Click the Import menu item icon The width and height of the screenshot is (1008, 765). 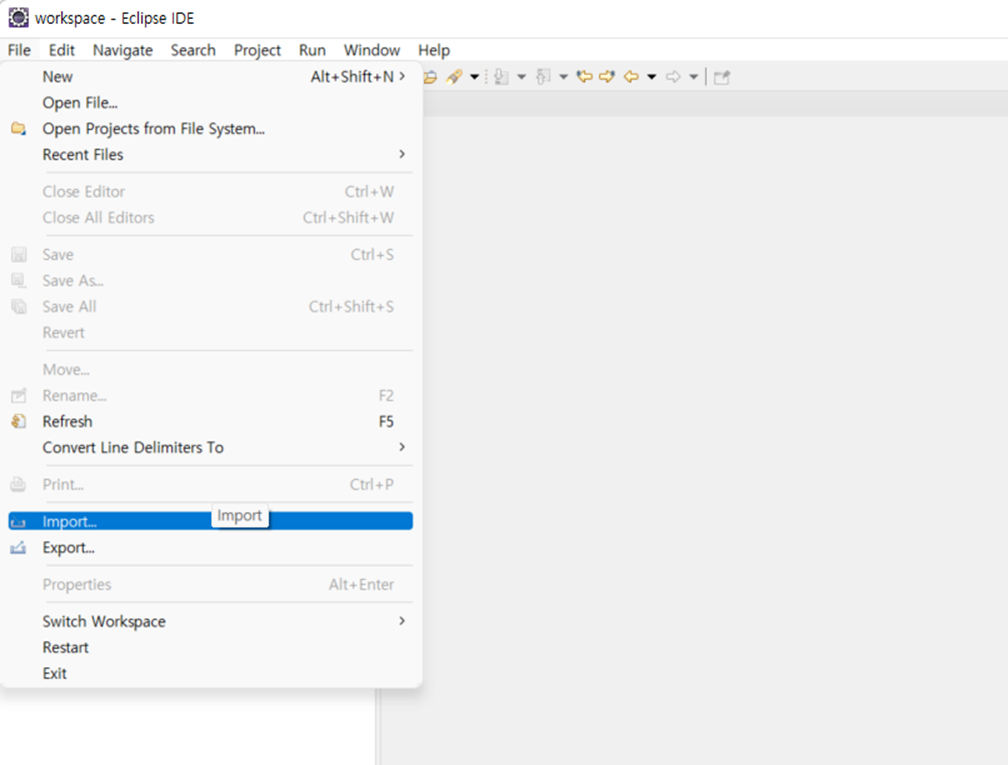(x=19, y=521)
